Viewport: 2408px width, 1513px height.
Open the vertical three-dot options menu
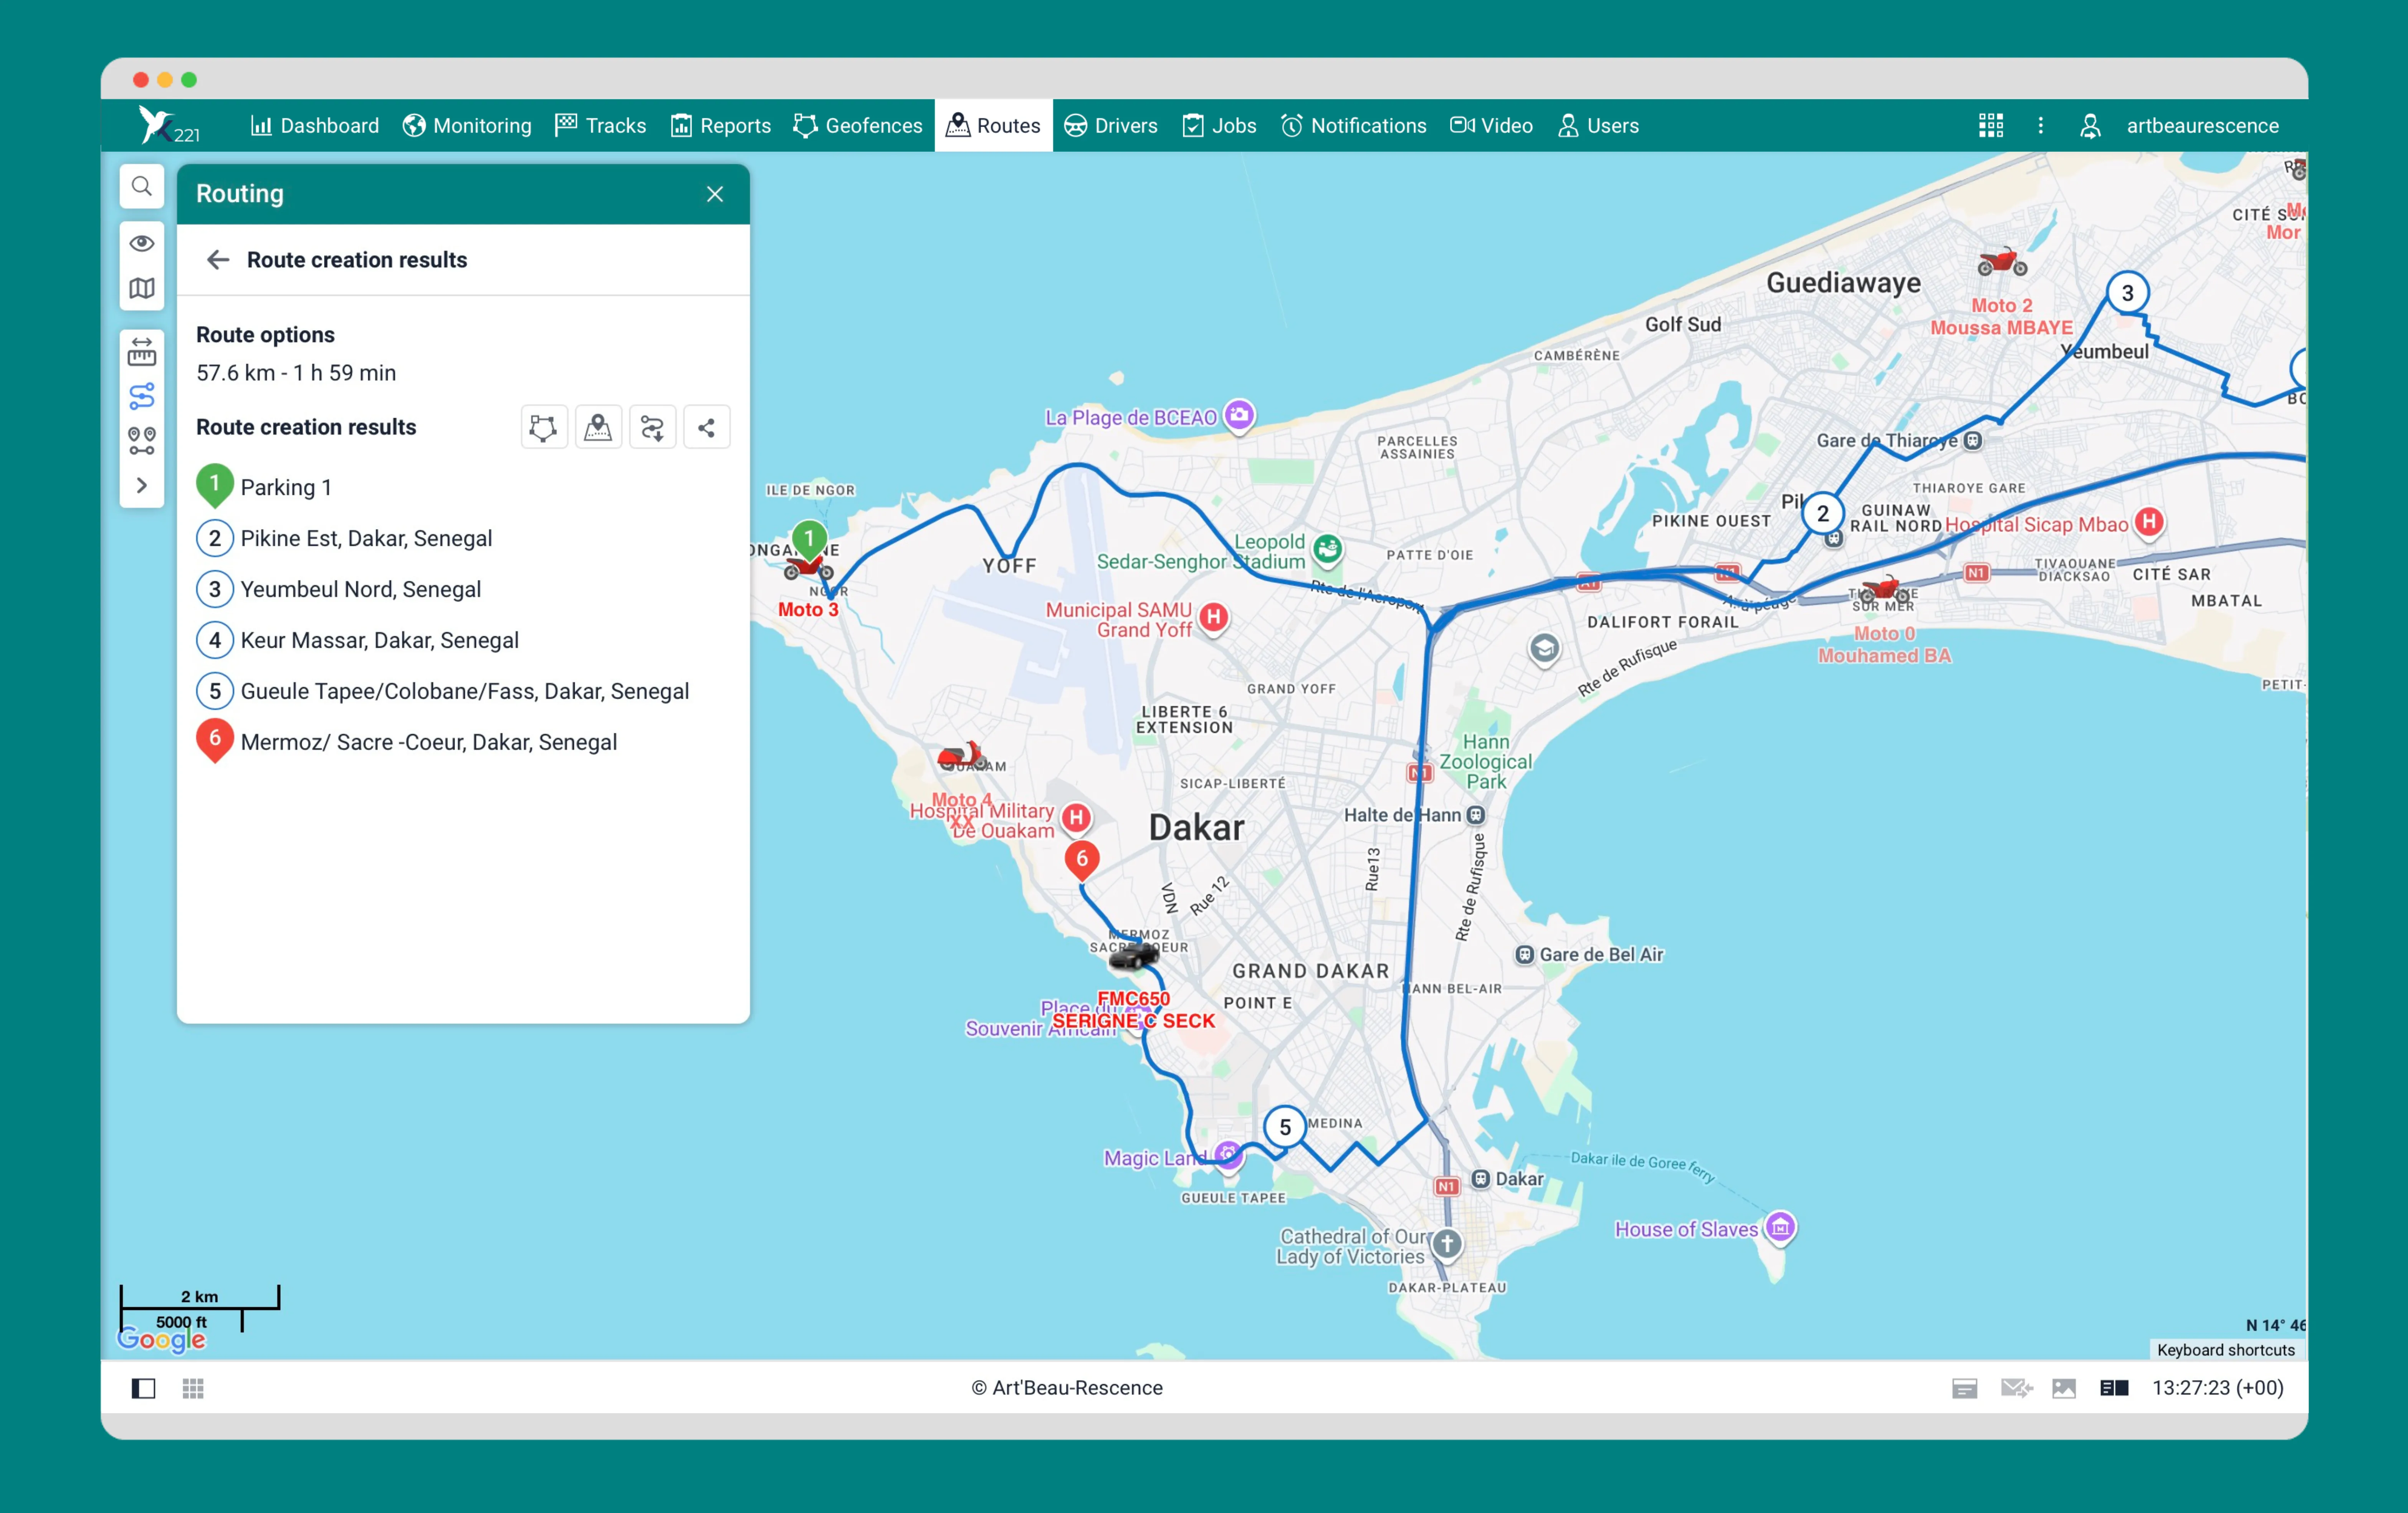click(x=2041, y=125)
